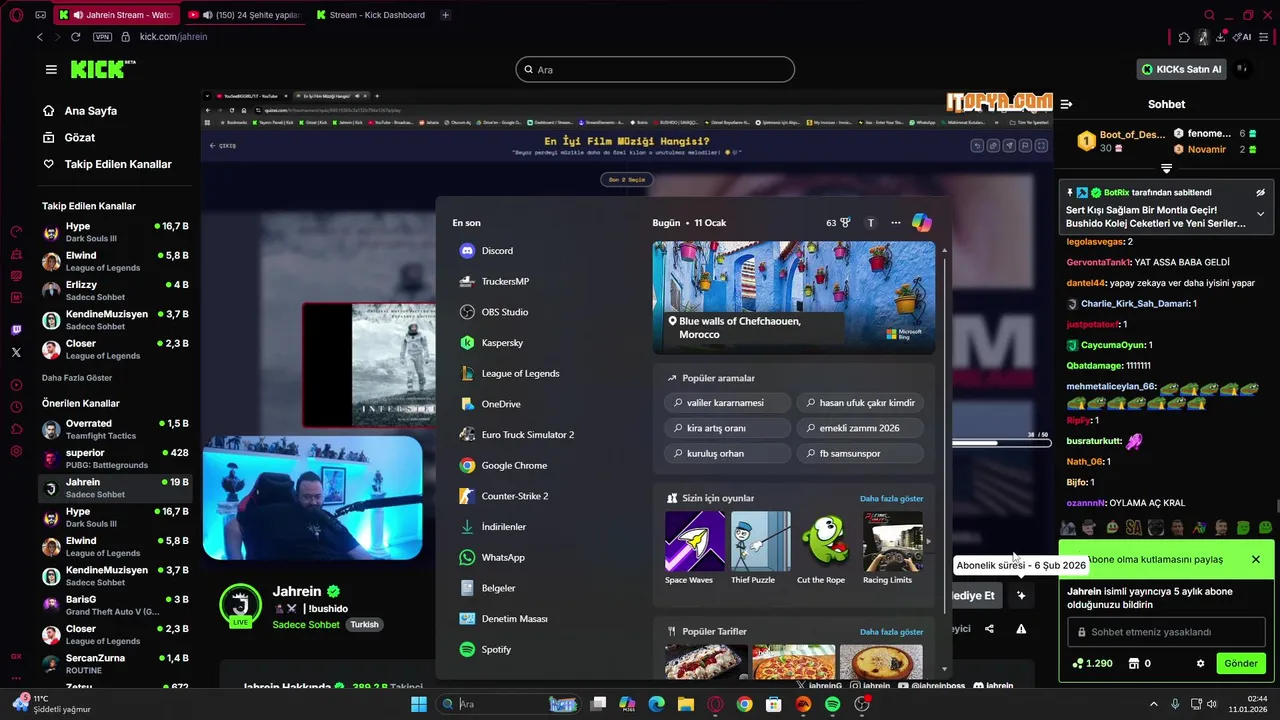Switch to Stream - Kick Dashboard tab
Viewport: 1280px width, 720px height.
pyautogui.click(x=370, y=15)
